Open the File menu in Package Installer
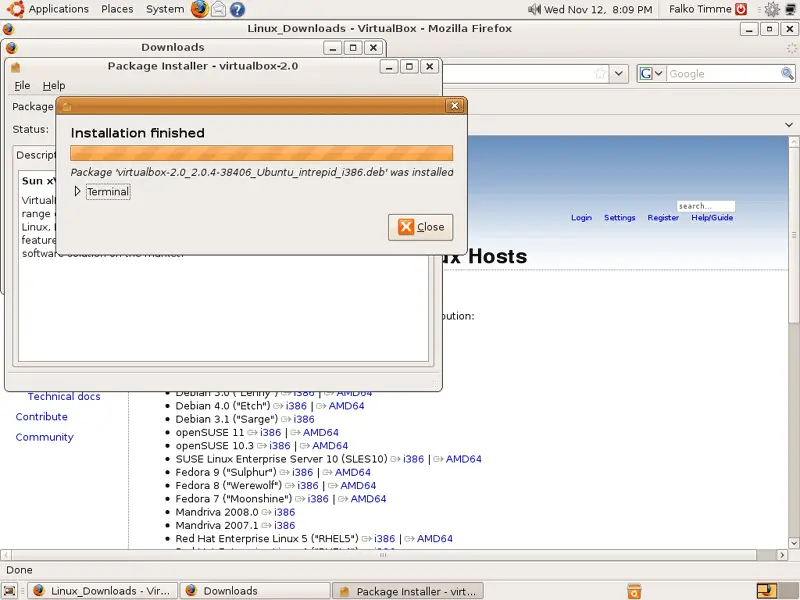The width and height of the screenshot is (800, 600). pyautogui.click(x=22, y=86)
